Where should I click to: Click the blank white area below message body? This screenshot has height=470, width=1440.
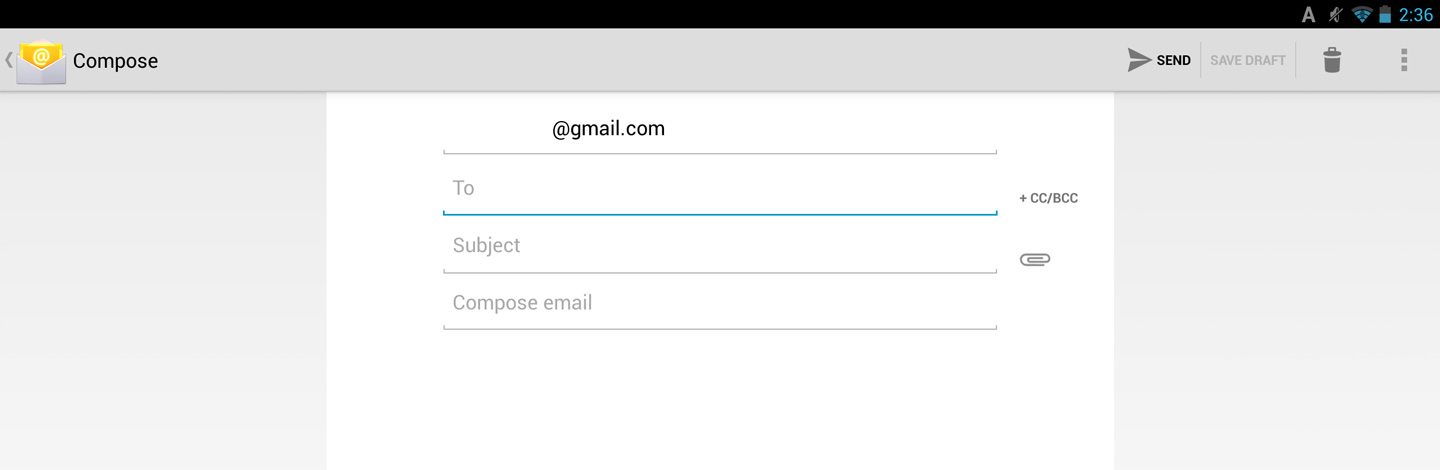point(720,400)
